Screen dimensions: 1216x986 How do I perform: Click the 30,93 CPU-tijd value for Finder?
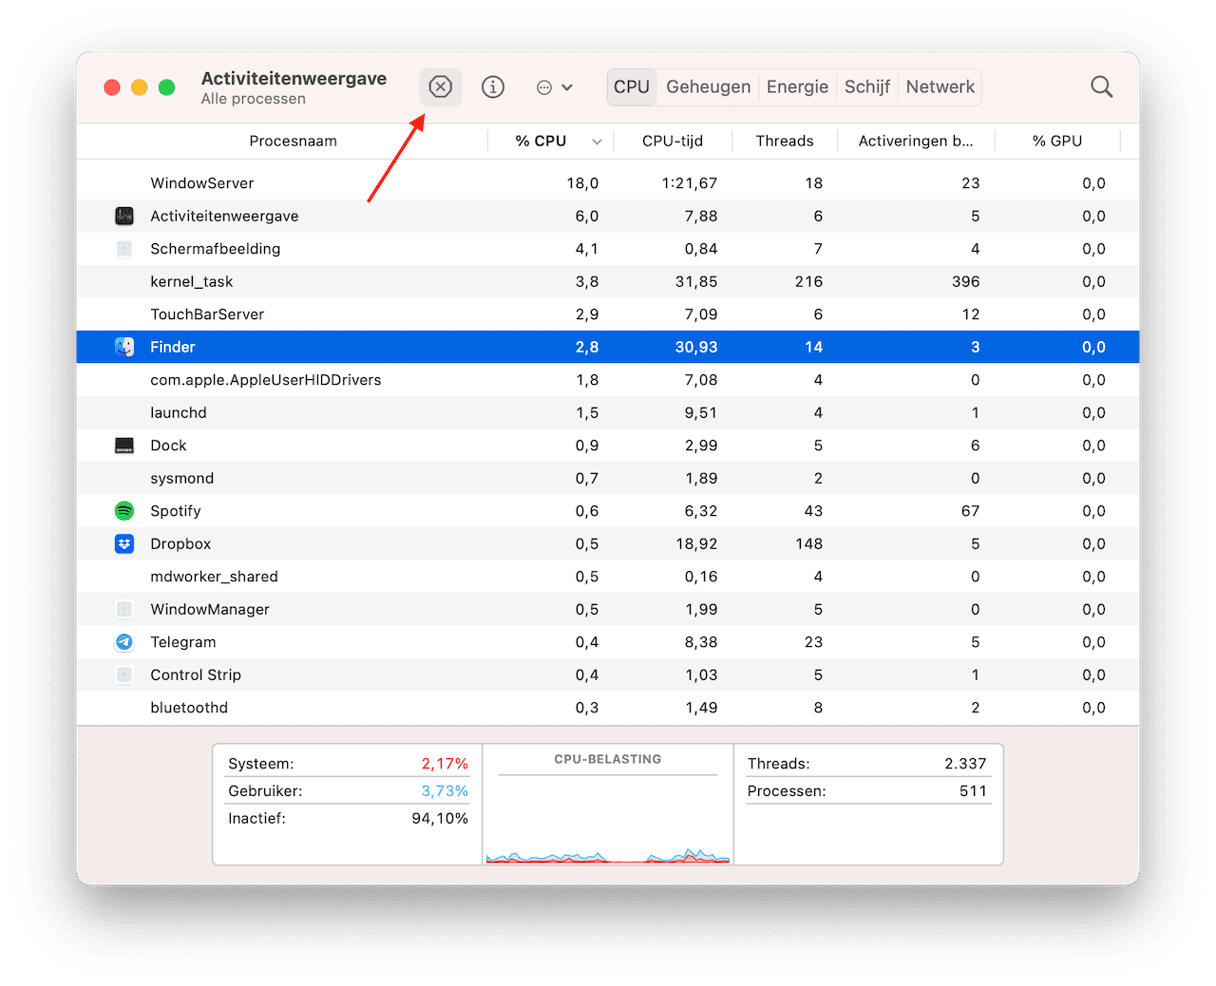696,347
